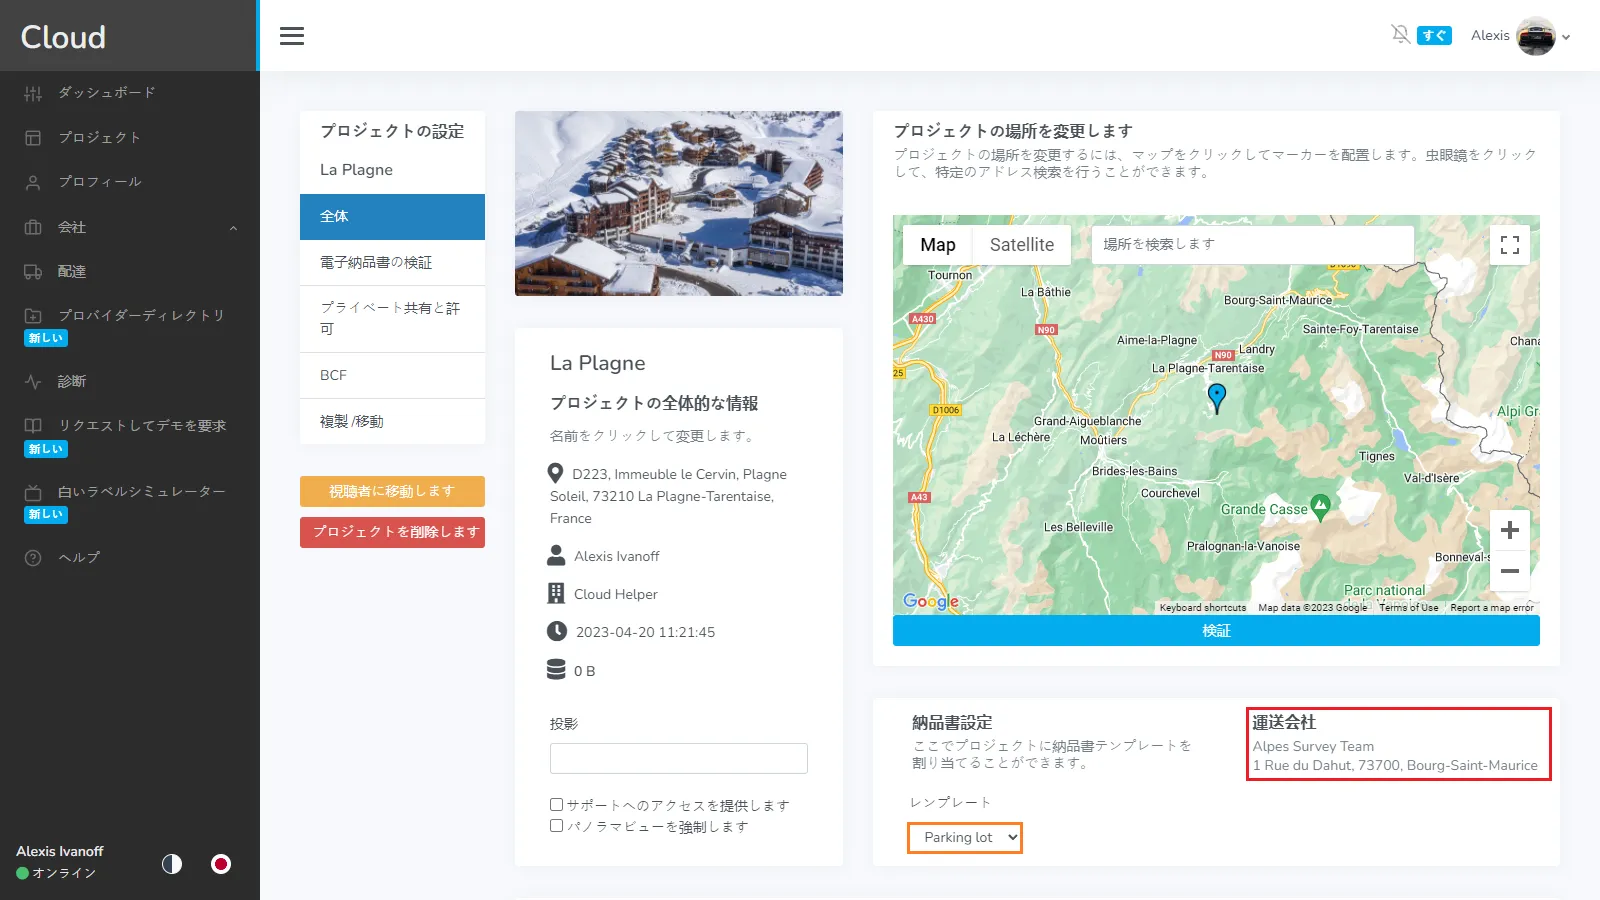Image resolution: width=1600 pixels, height=900 pixels.
Task: Click the 検証 button below the map
Action: click(1216, 630)
